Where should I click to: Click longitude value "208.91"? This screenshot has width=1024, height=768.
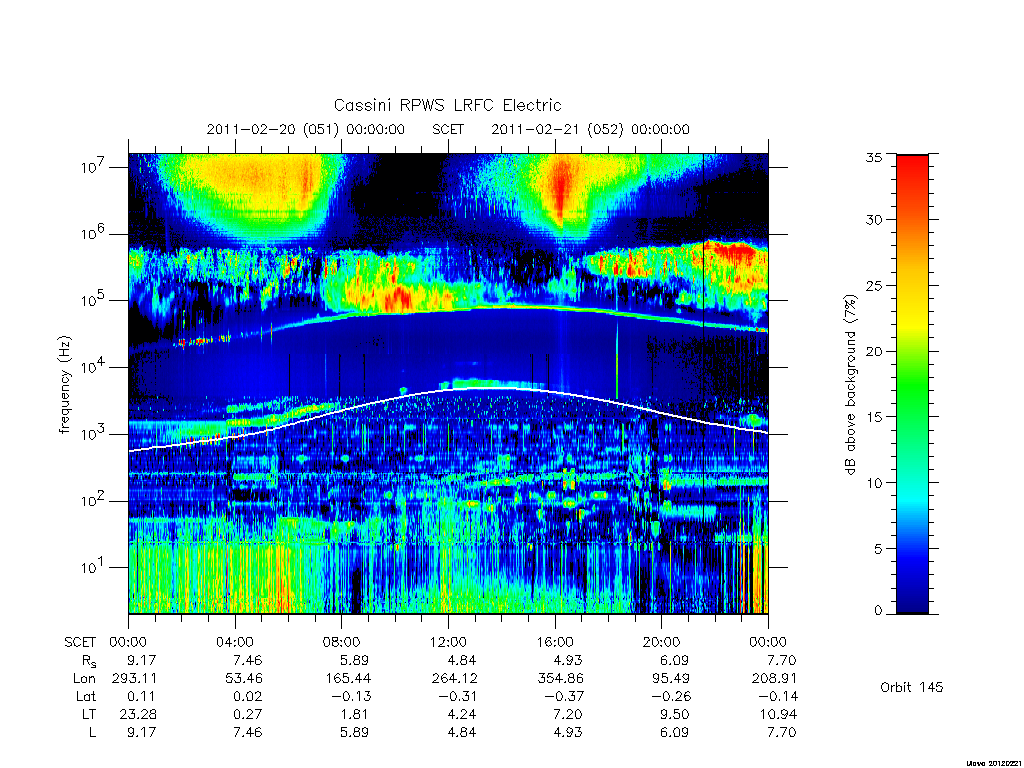point(774,679)
